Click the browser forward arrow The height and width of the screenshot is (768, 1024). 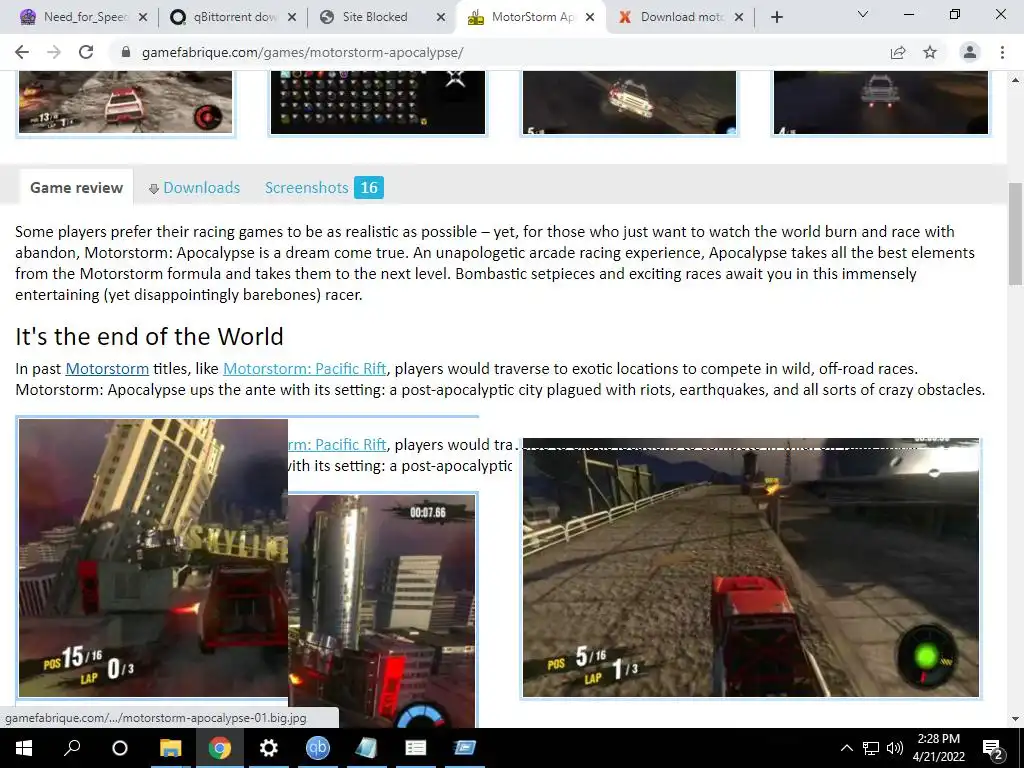tap(54, 52)
